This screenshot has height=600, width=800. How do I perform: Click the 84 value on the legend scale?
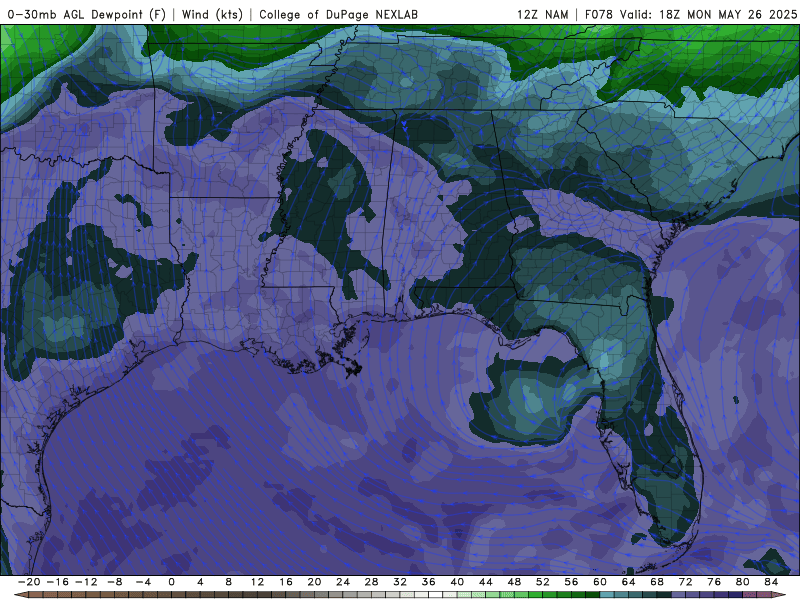click(771, 582)
